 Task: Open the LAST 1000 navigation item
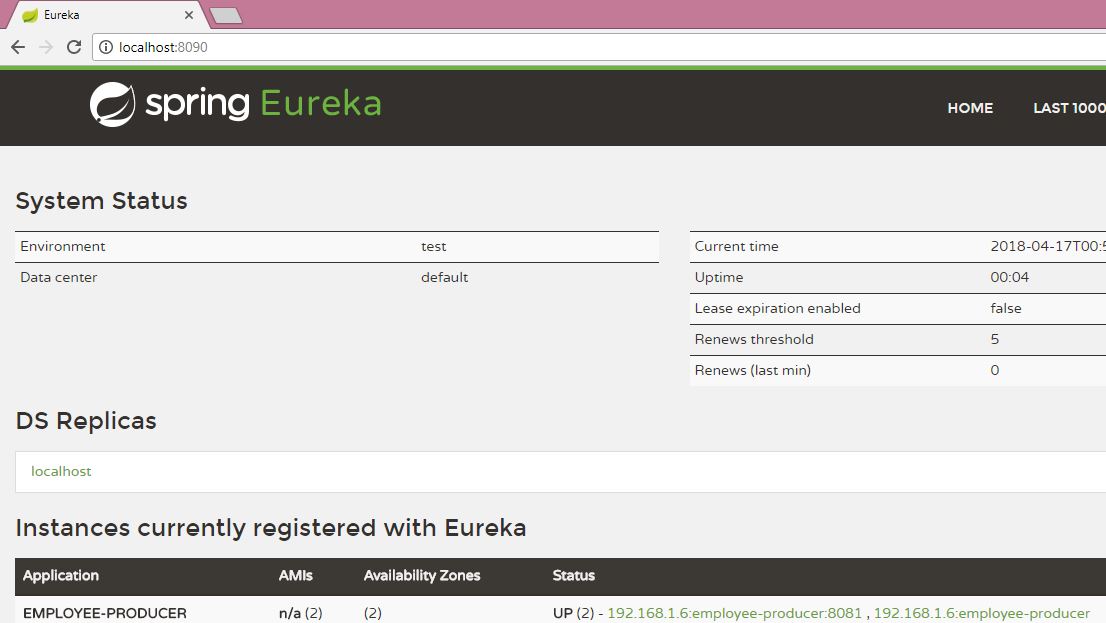tap(1068, 108)
